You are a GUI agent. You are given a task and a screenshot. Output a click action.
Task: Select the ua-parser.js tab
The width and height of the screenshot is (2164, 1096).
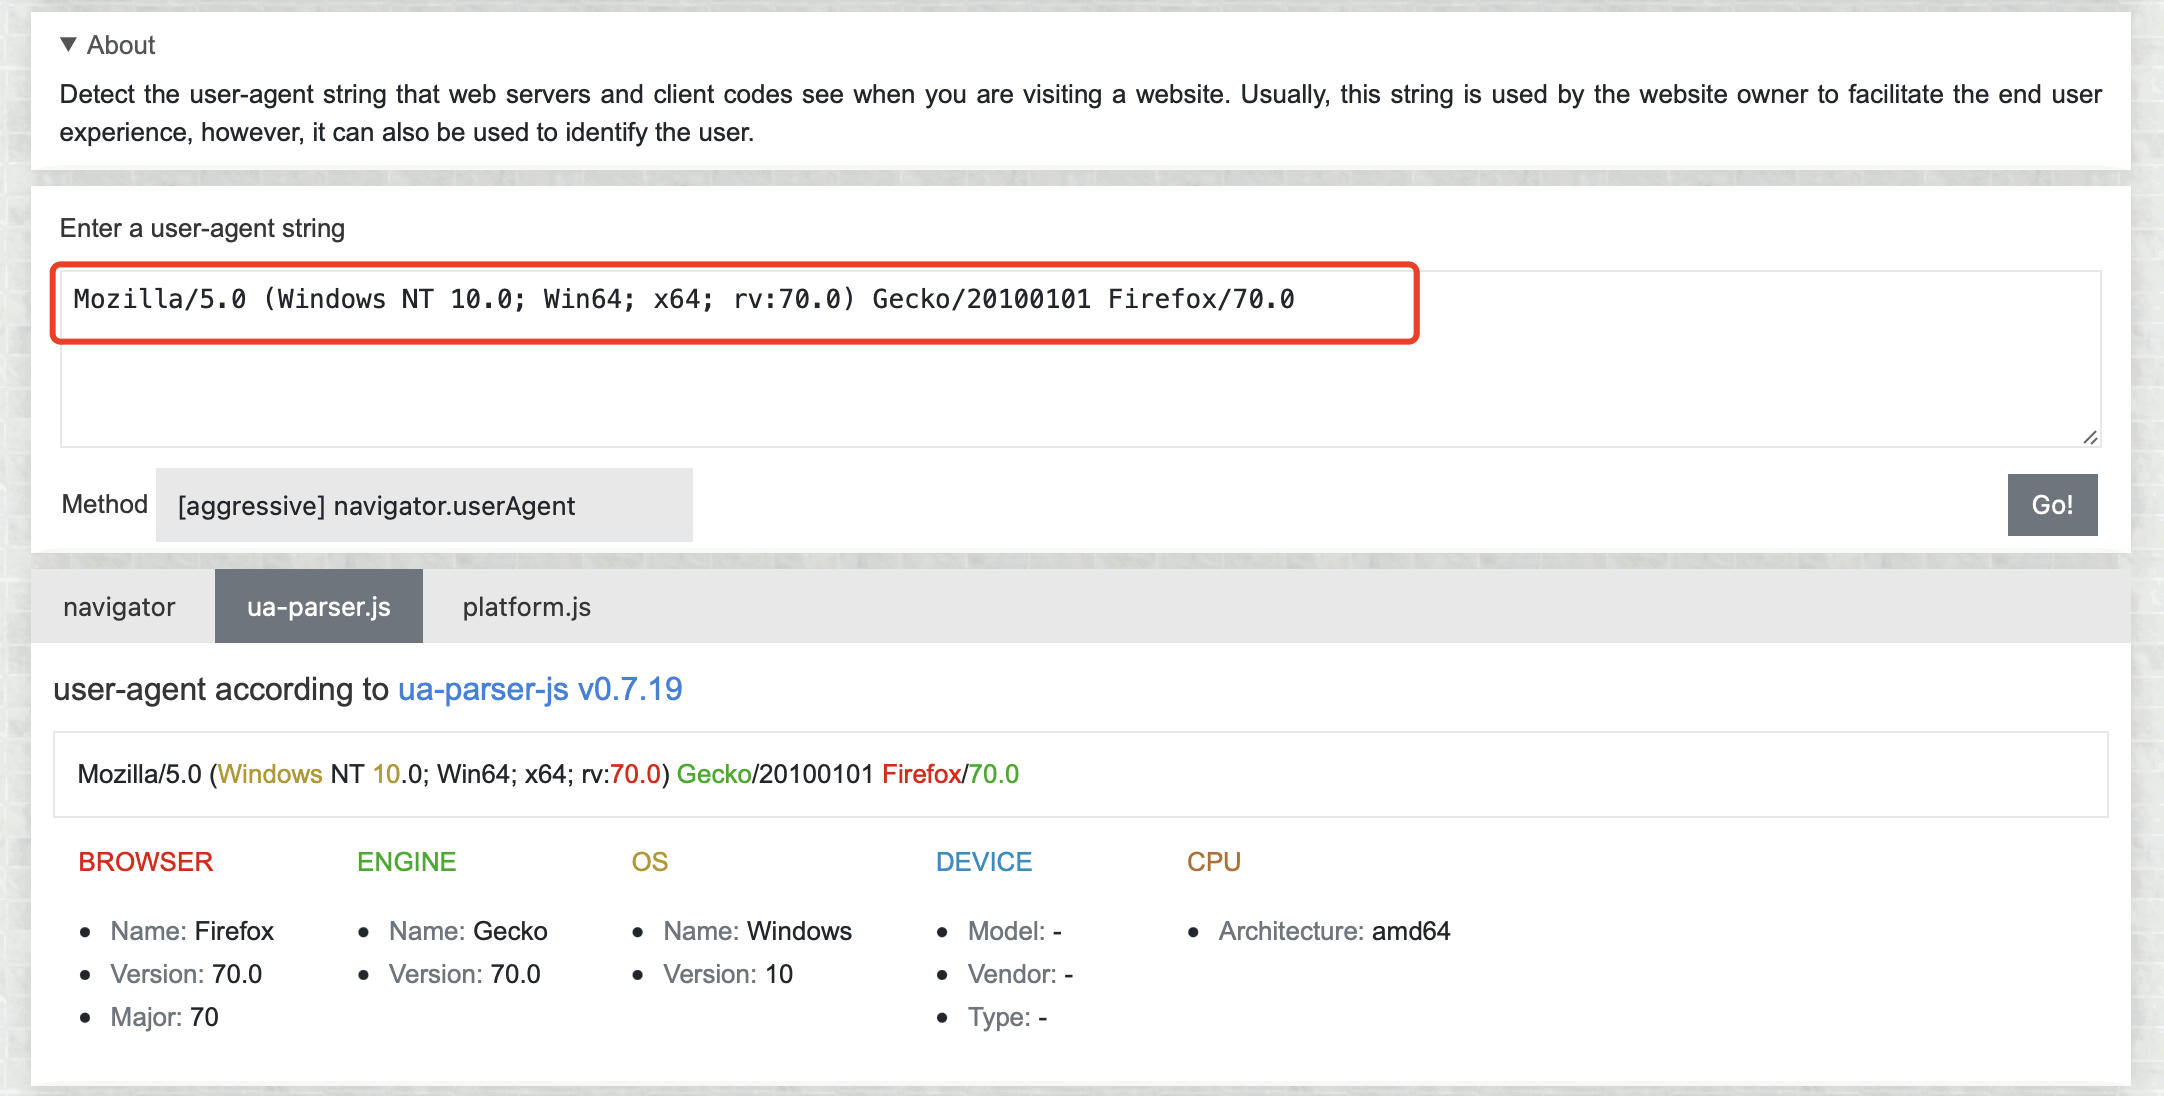point(318,607)
